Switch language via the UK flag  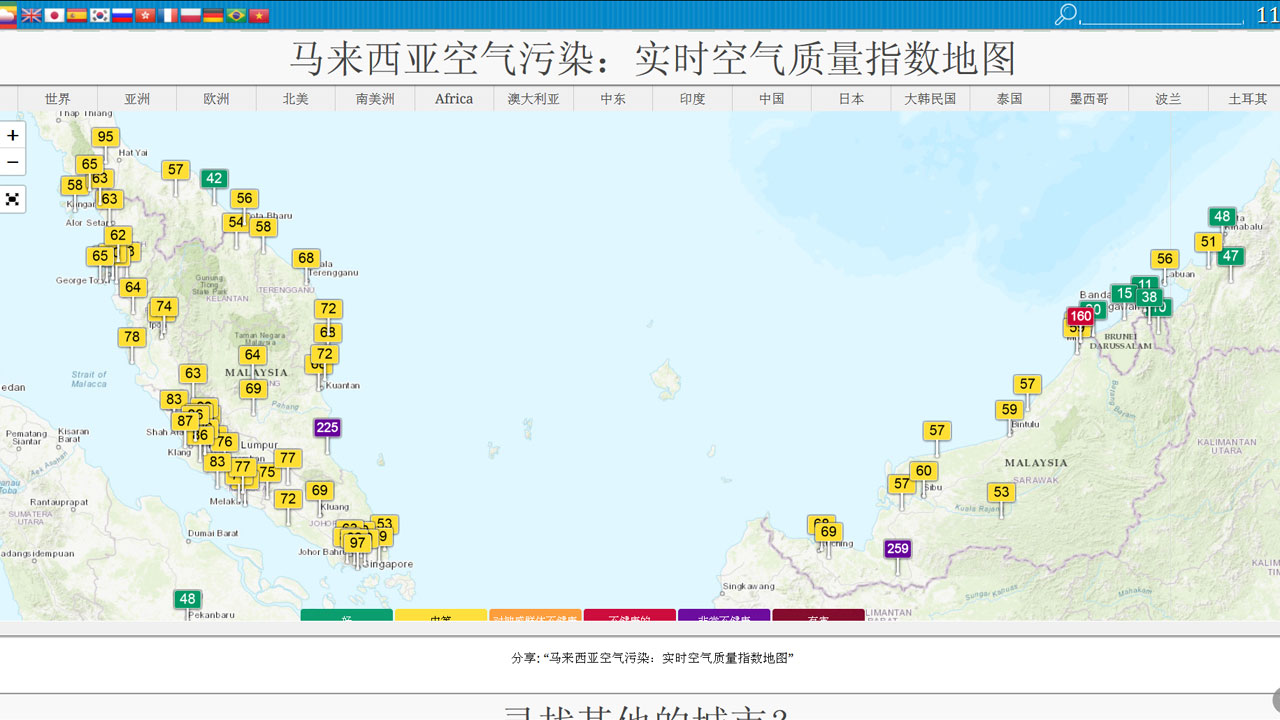(31, 15)
